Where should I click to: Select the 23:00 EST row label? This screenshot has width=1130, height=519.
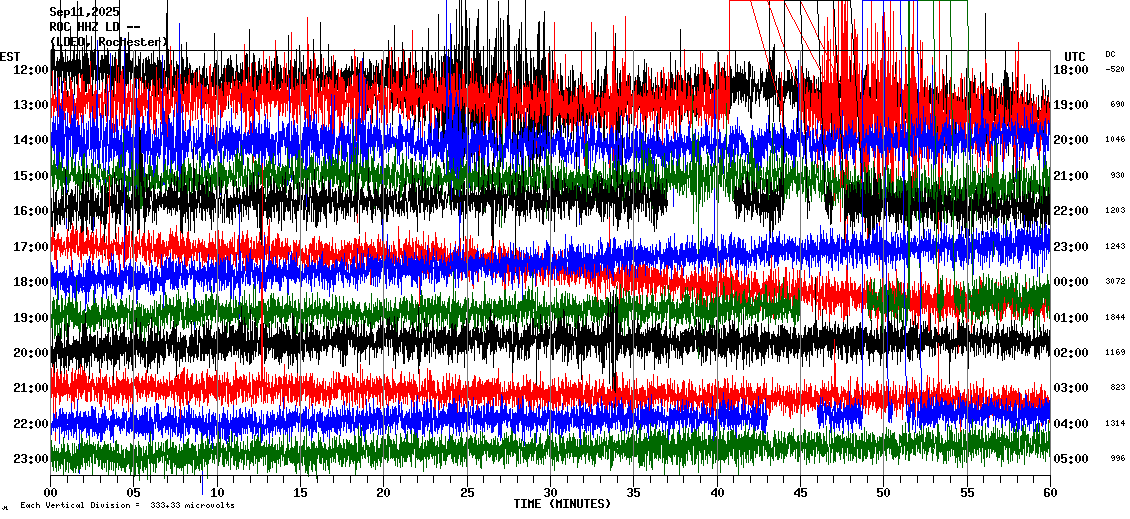click(x=32, y=459)
